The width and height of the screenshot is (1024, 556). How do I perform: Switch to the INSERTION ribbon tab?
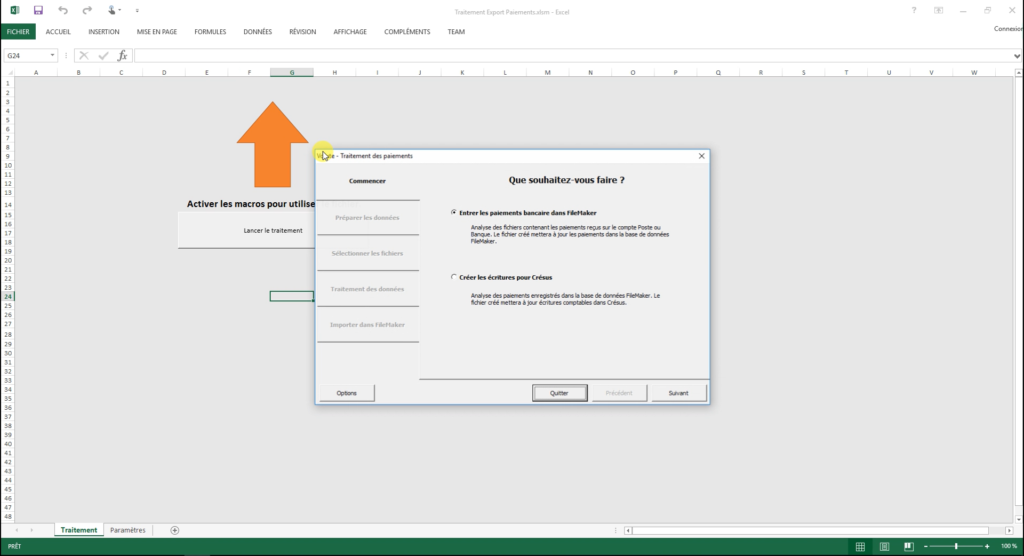[x=104, y=31]
